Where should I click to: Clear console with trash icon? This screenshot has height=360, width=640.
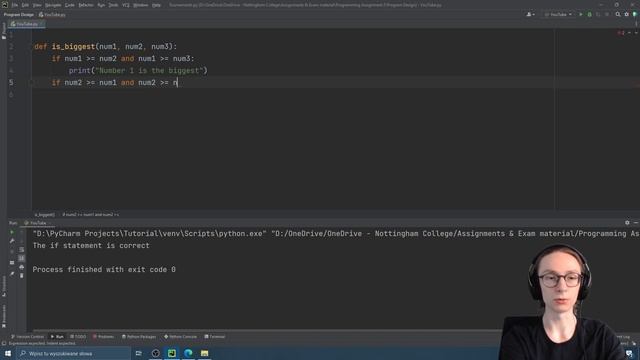22,276
